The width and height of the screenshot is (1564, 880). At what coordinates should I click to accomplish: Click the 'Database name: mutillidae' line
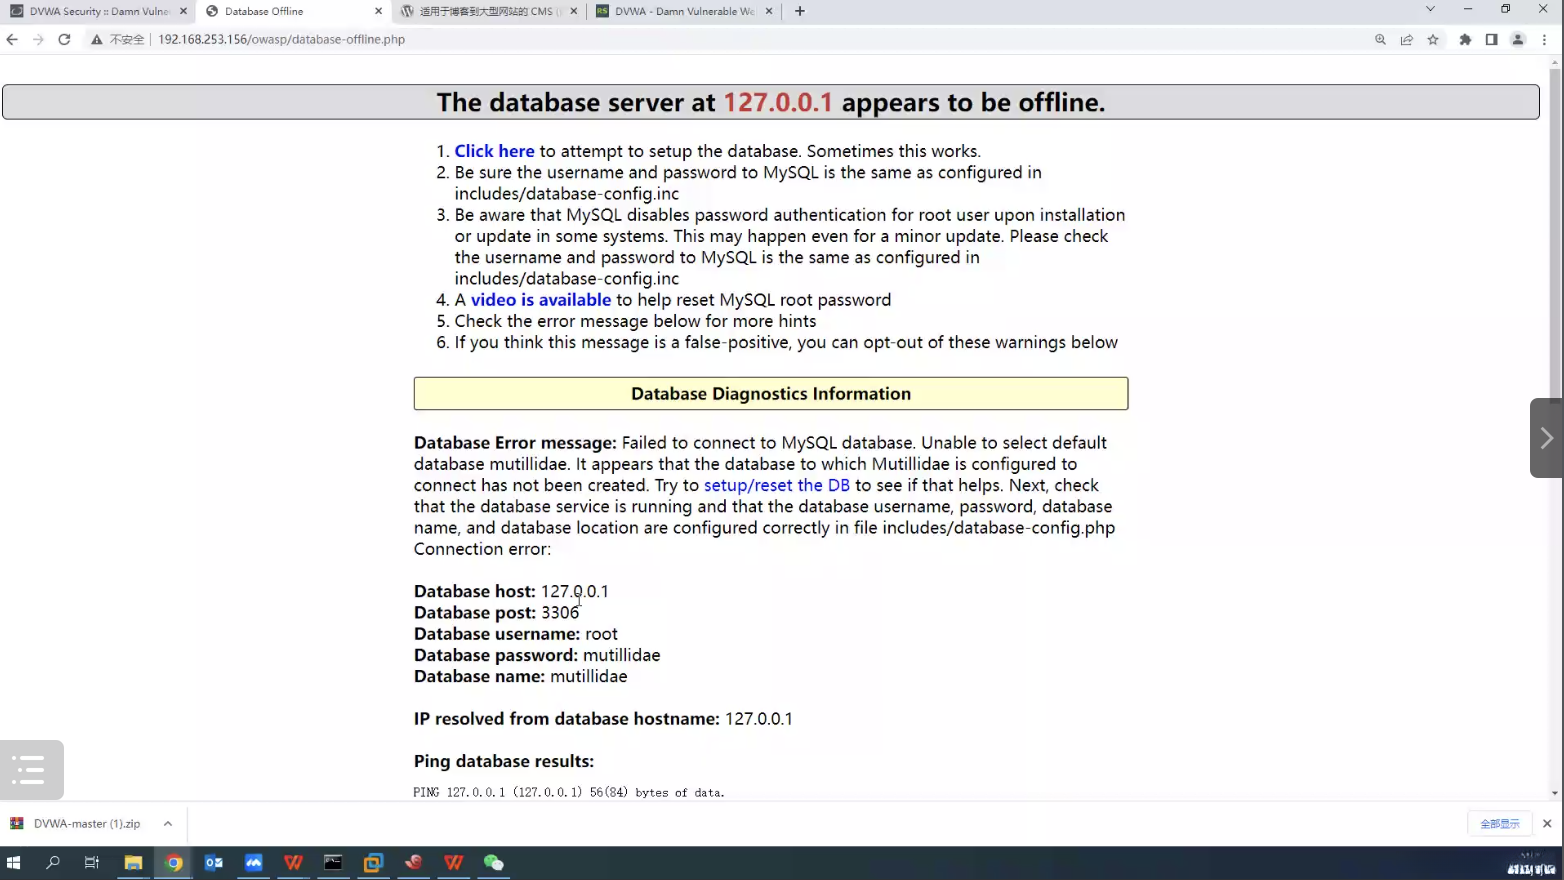click(x=521, y=677)
